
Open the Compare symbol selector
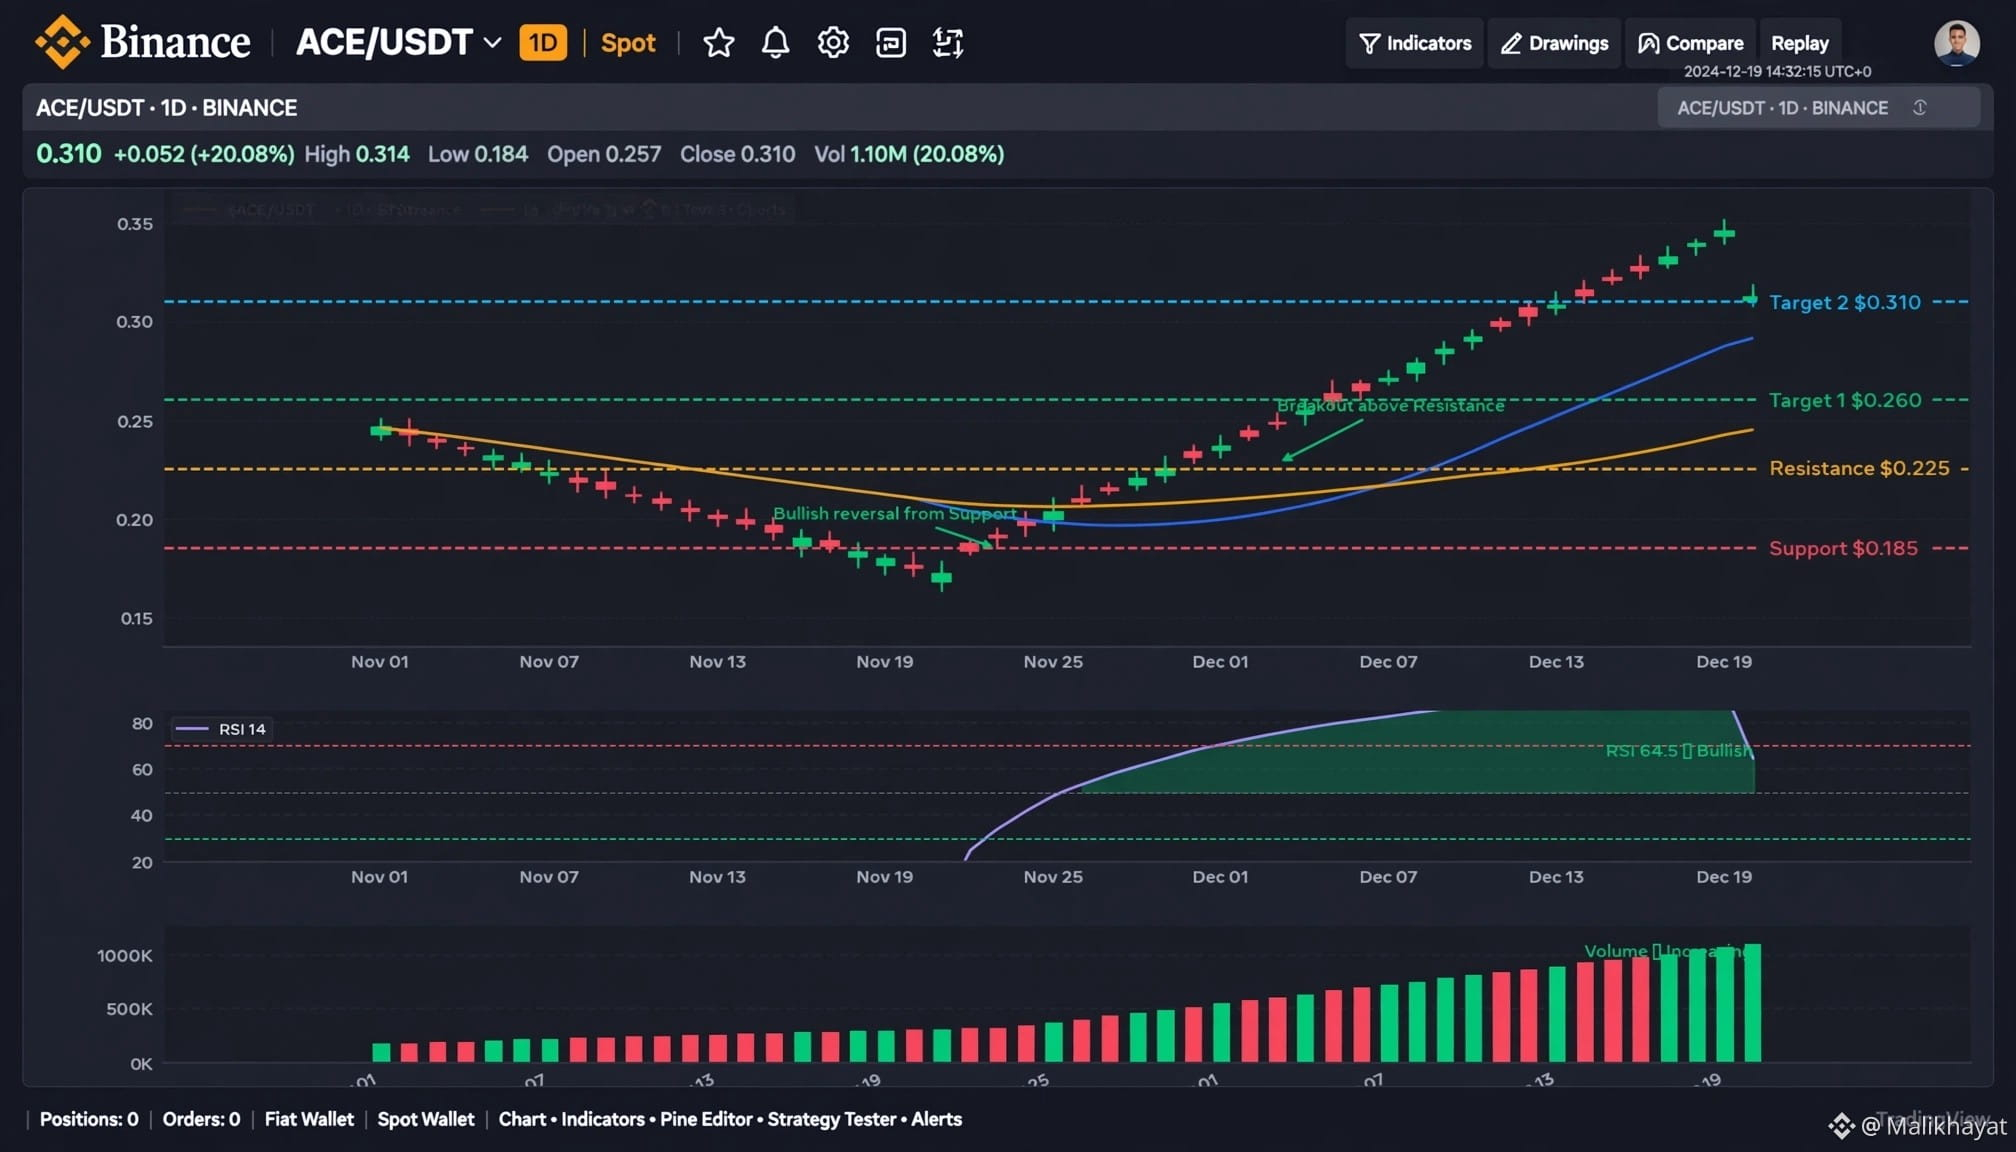pyautogui.click(x=1690, y=43)
